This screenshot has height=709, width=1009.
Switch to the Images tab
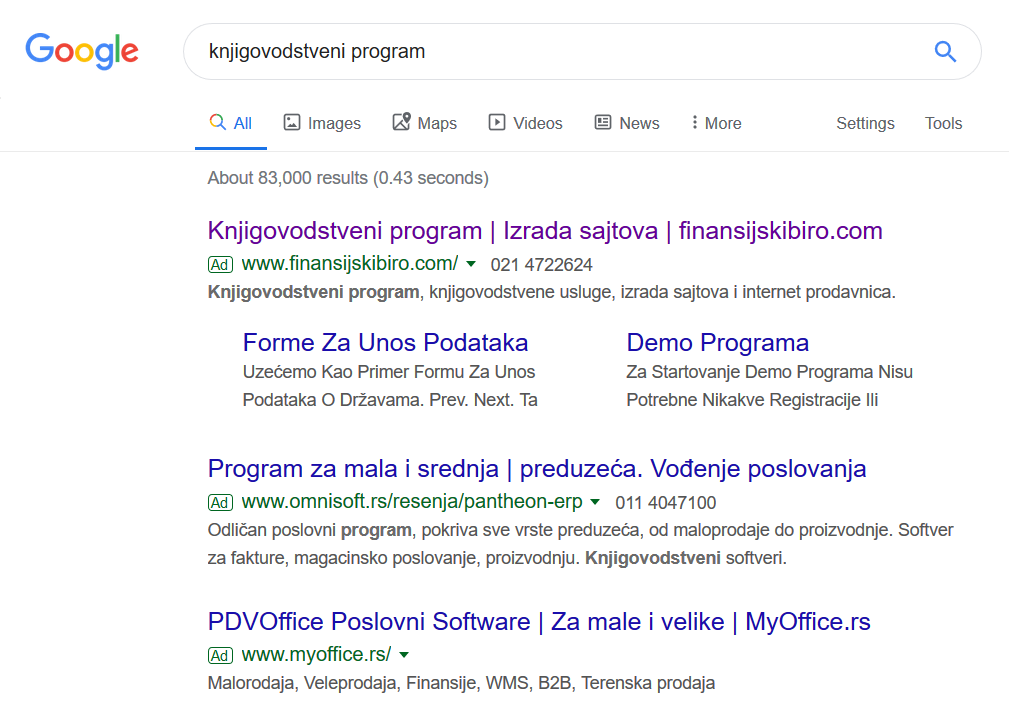point(322,123)
